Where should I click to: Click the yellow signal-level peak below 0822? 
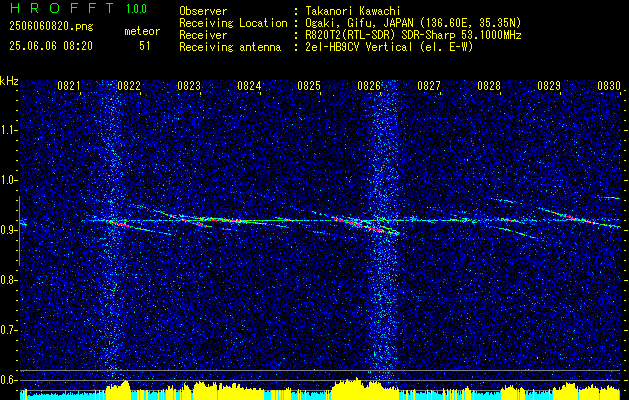(119, 390)
